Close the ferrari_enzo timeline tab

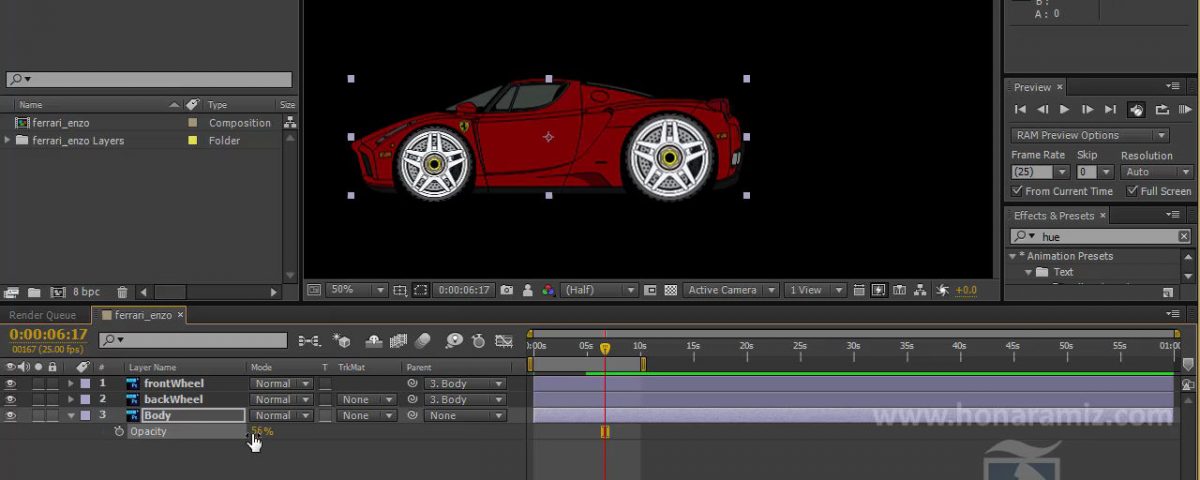pyautogui.click(x=181, y=315)
